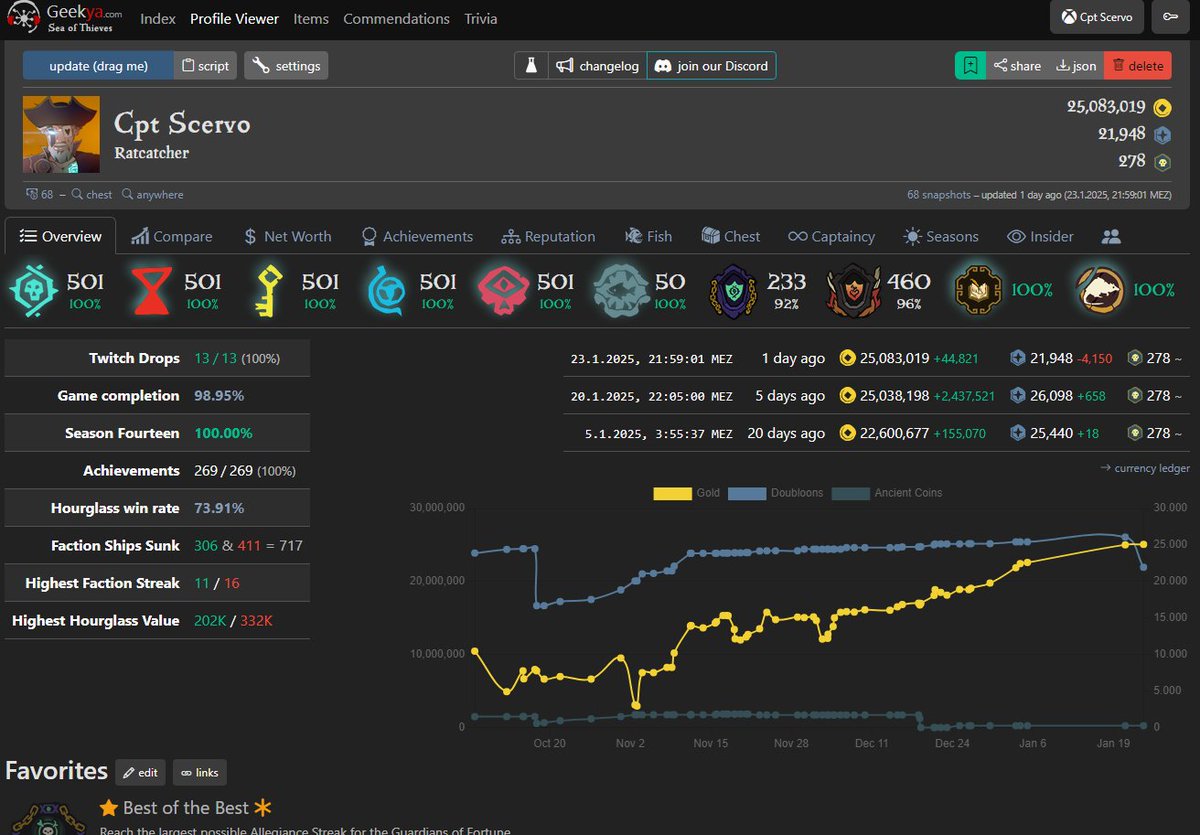1200x835 pixels.
Task: Go to the Items page
Action: pyautogui.click(x=311, y=19)
